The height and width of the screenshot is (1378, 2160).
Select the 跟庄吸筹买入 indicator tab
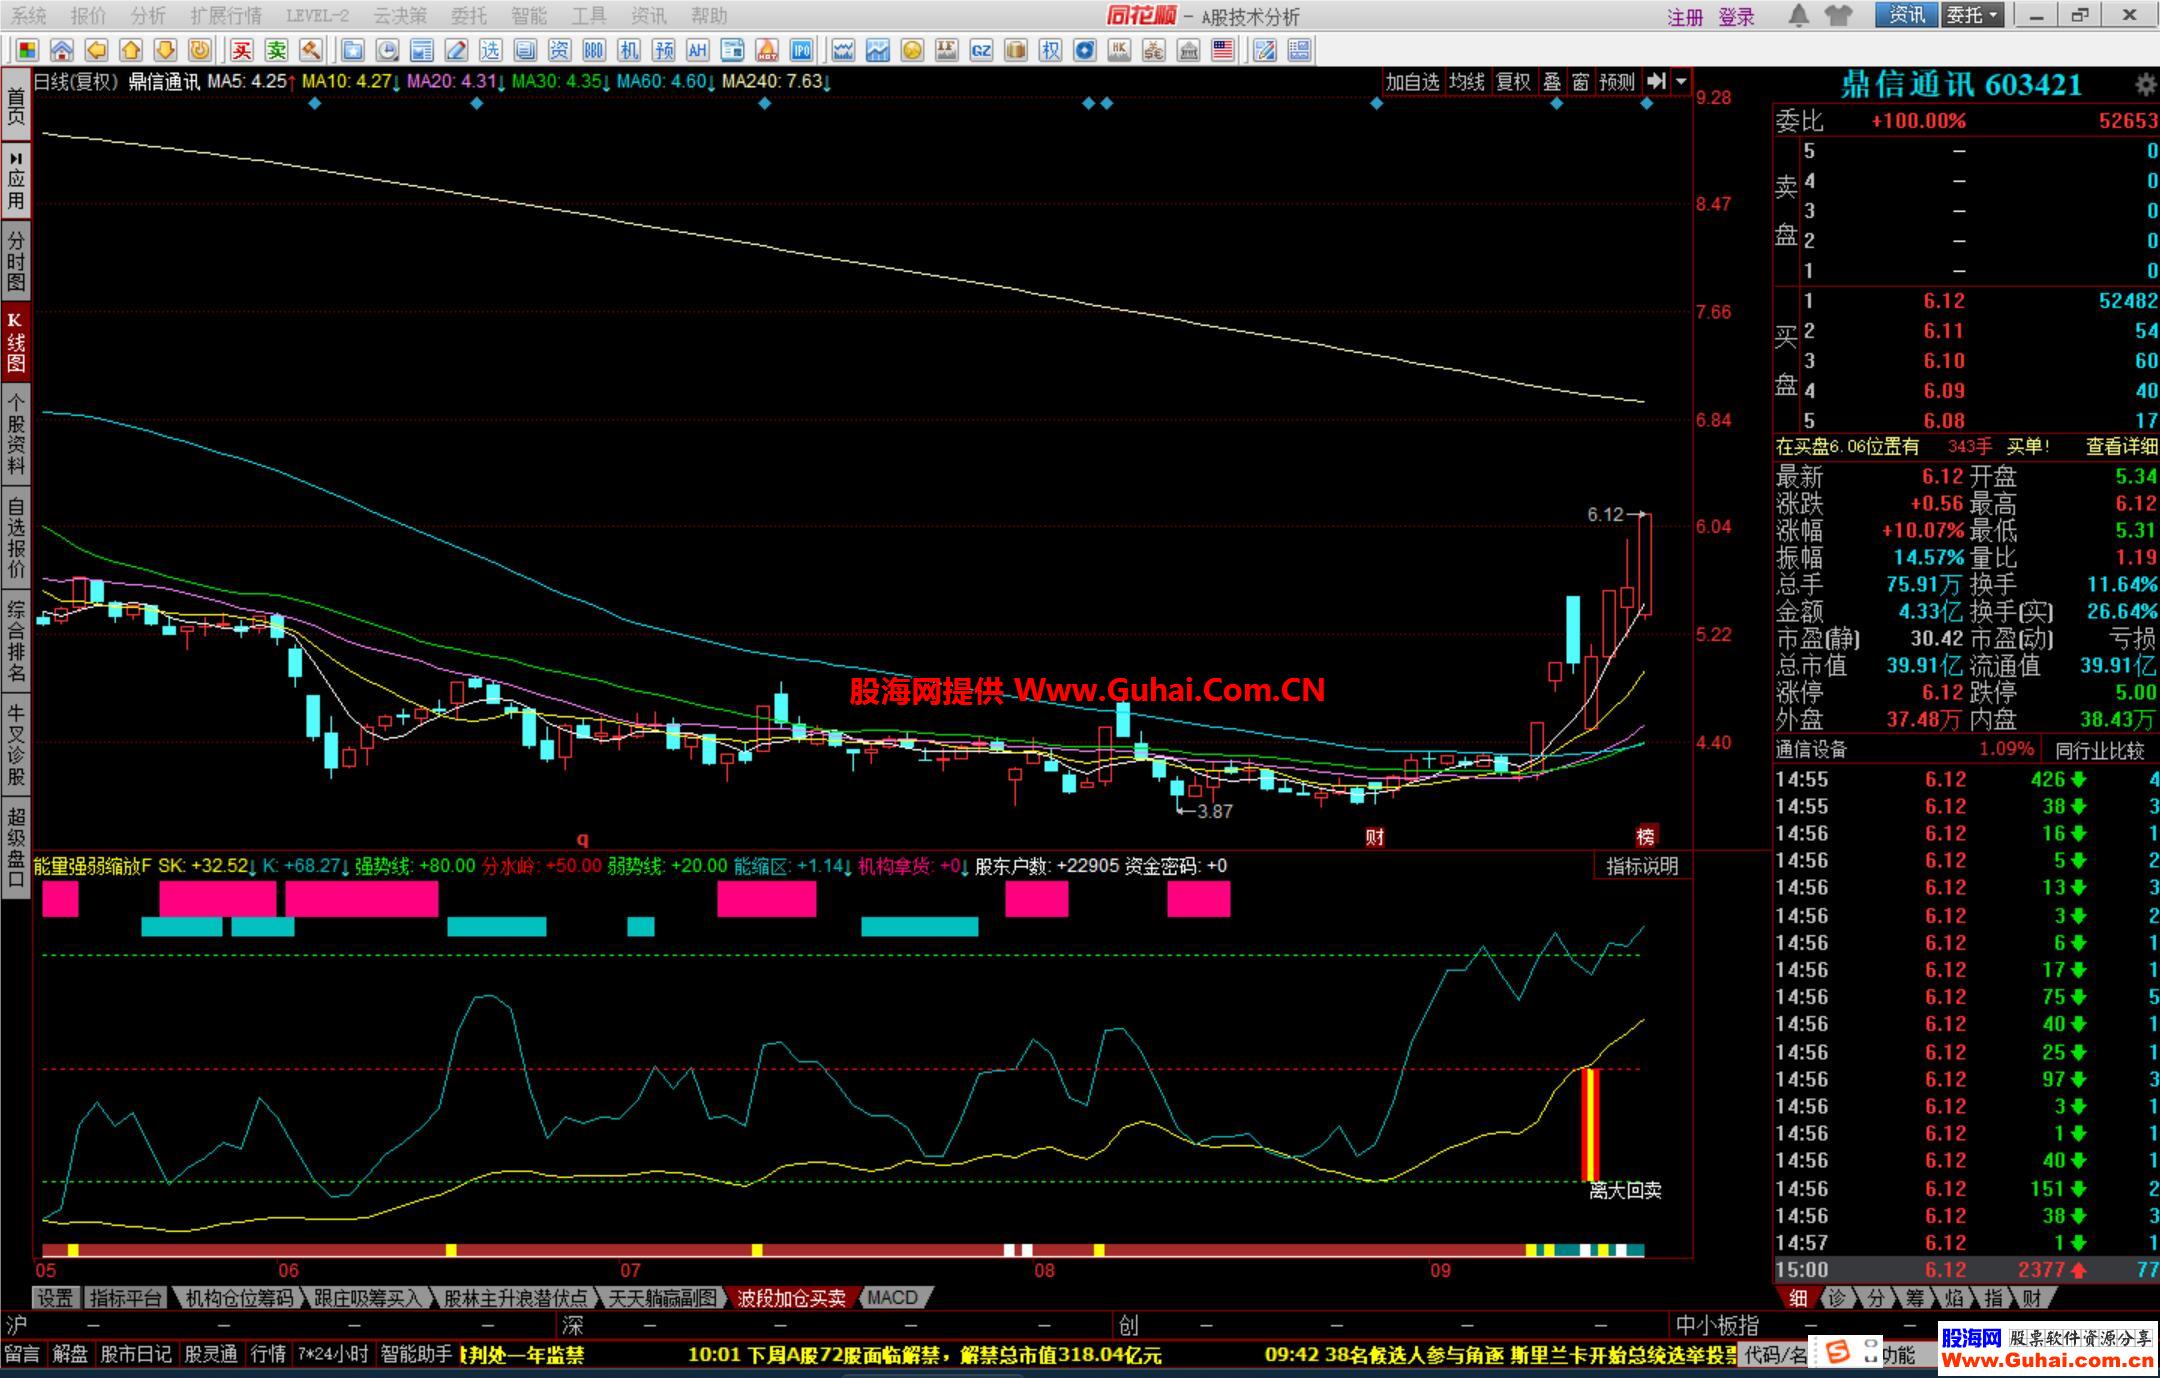point(367,1297)
